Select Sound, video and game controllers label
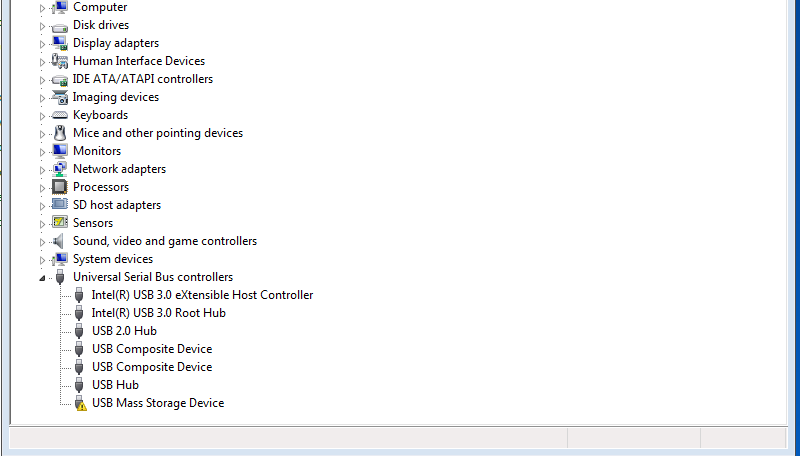The width and height of the screenshot is (800, 456). click(165, 241)
